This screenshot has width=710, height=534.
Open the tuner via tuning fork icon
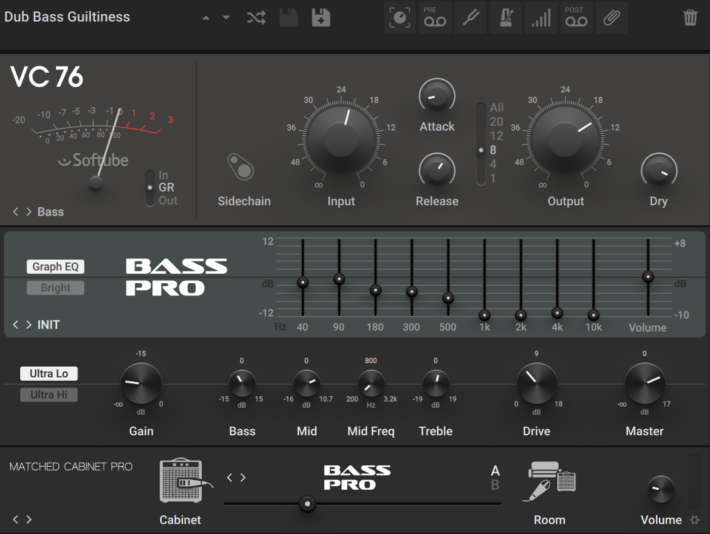click(x=469, y=18)
